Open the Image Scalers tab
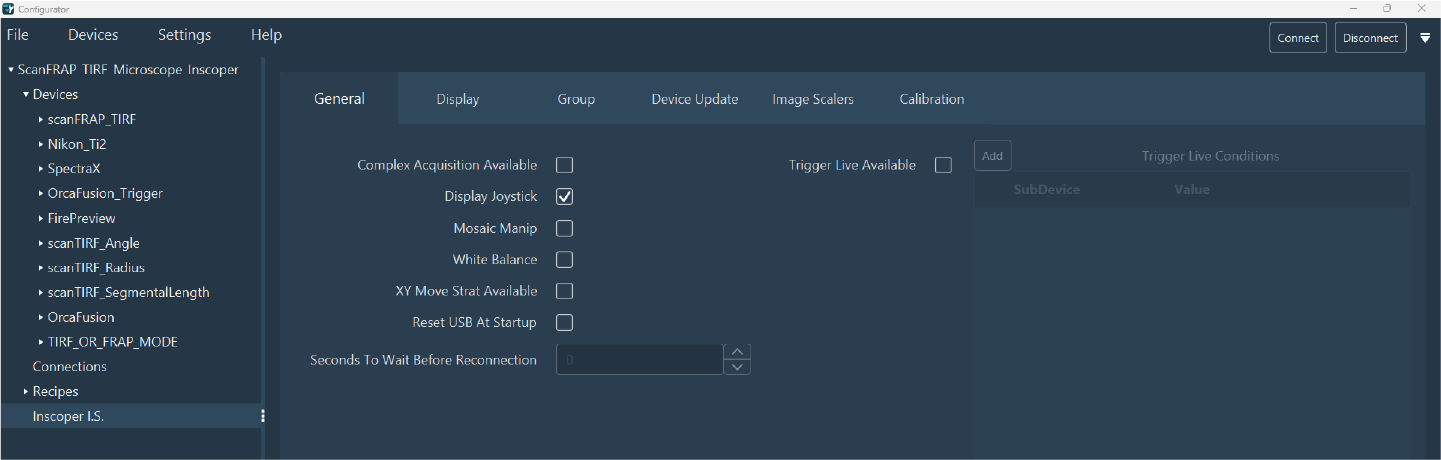The height and width of the screenshot is (460, 1441). coord(812,99)
